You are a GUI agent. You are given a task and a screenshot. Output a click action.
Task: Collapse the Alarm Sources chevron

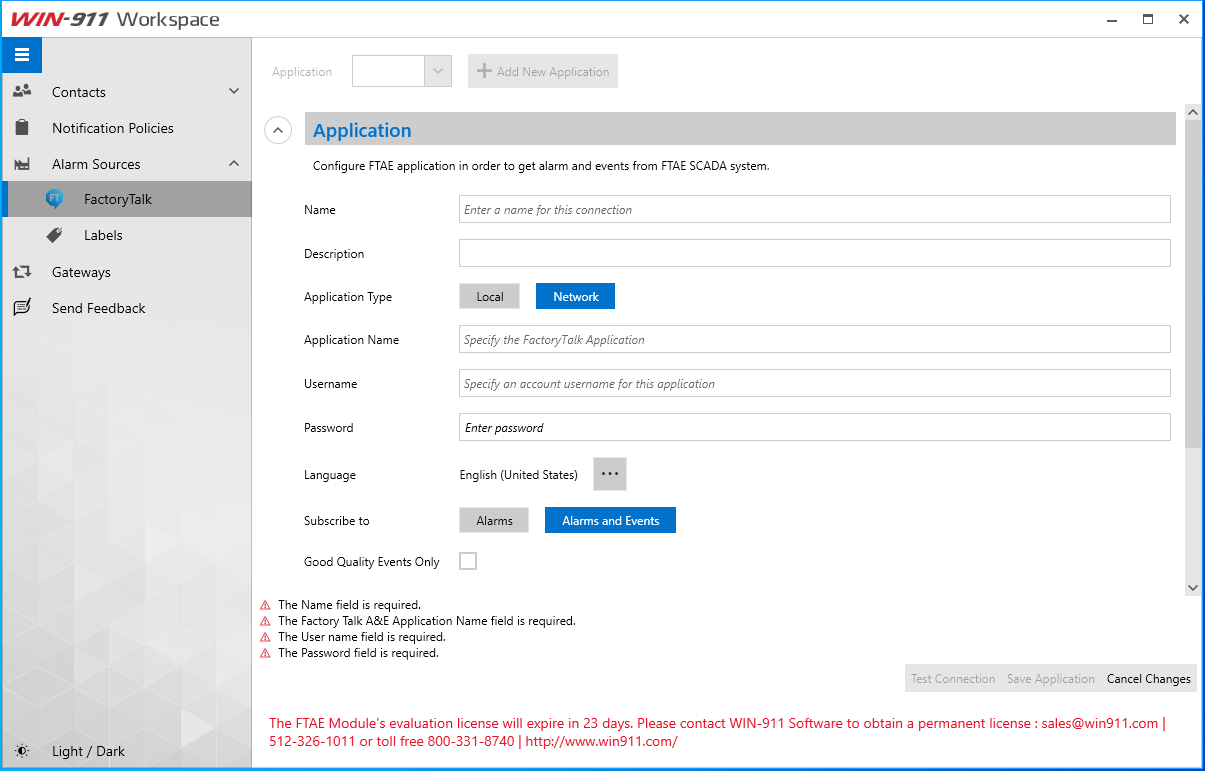(234, 163)
